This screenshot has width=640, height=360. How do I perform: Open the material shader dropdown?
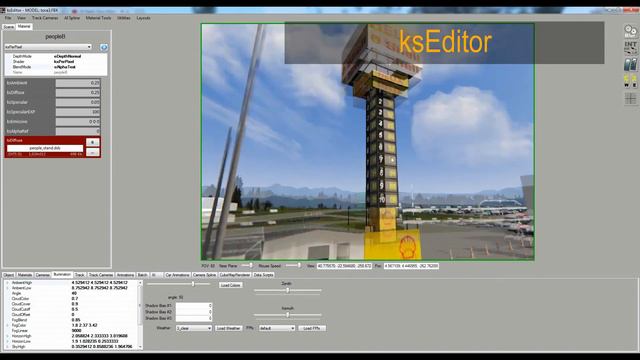(48, 47)
